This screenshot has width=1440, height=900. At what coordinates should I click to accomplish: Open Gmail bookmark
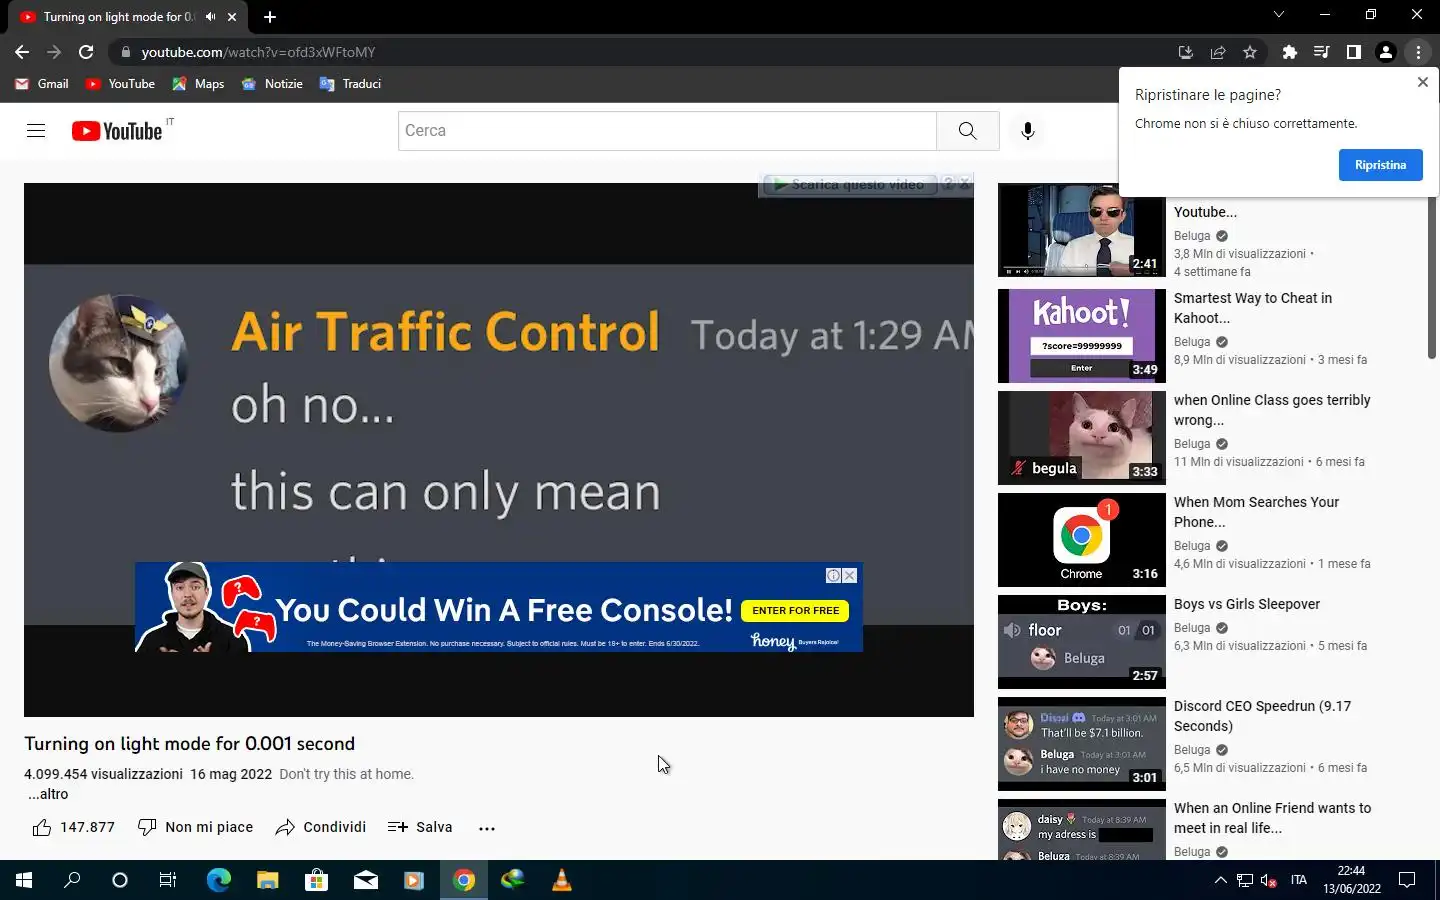[42, 84]
